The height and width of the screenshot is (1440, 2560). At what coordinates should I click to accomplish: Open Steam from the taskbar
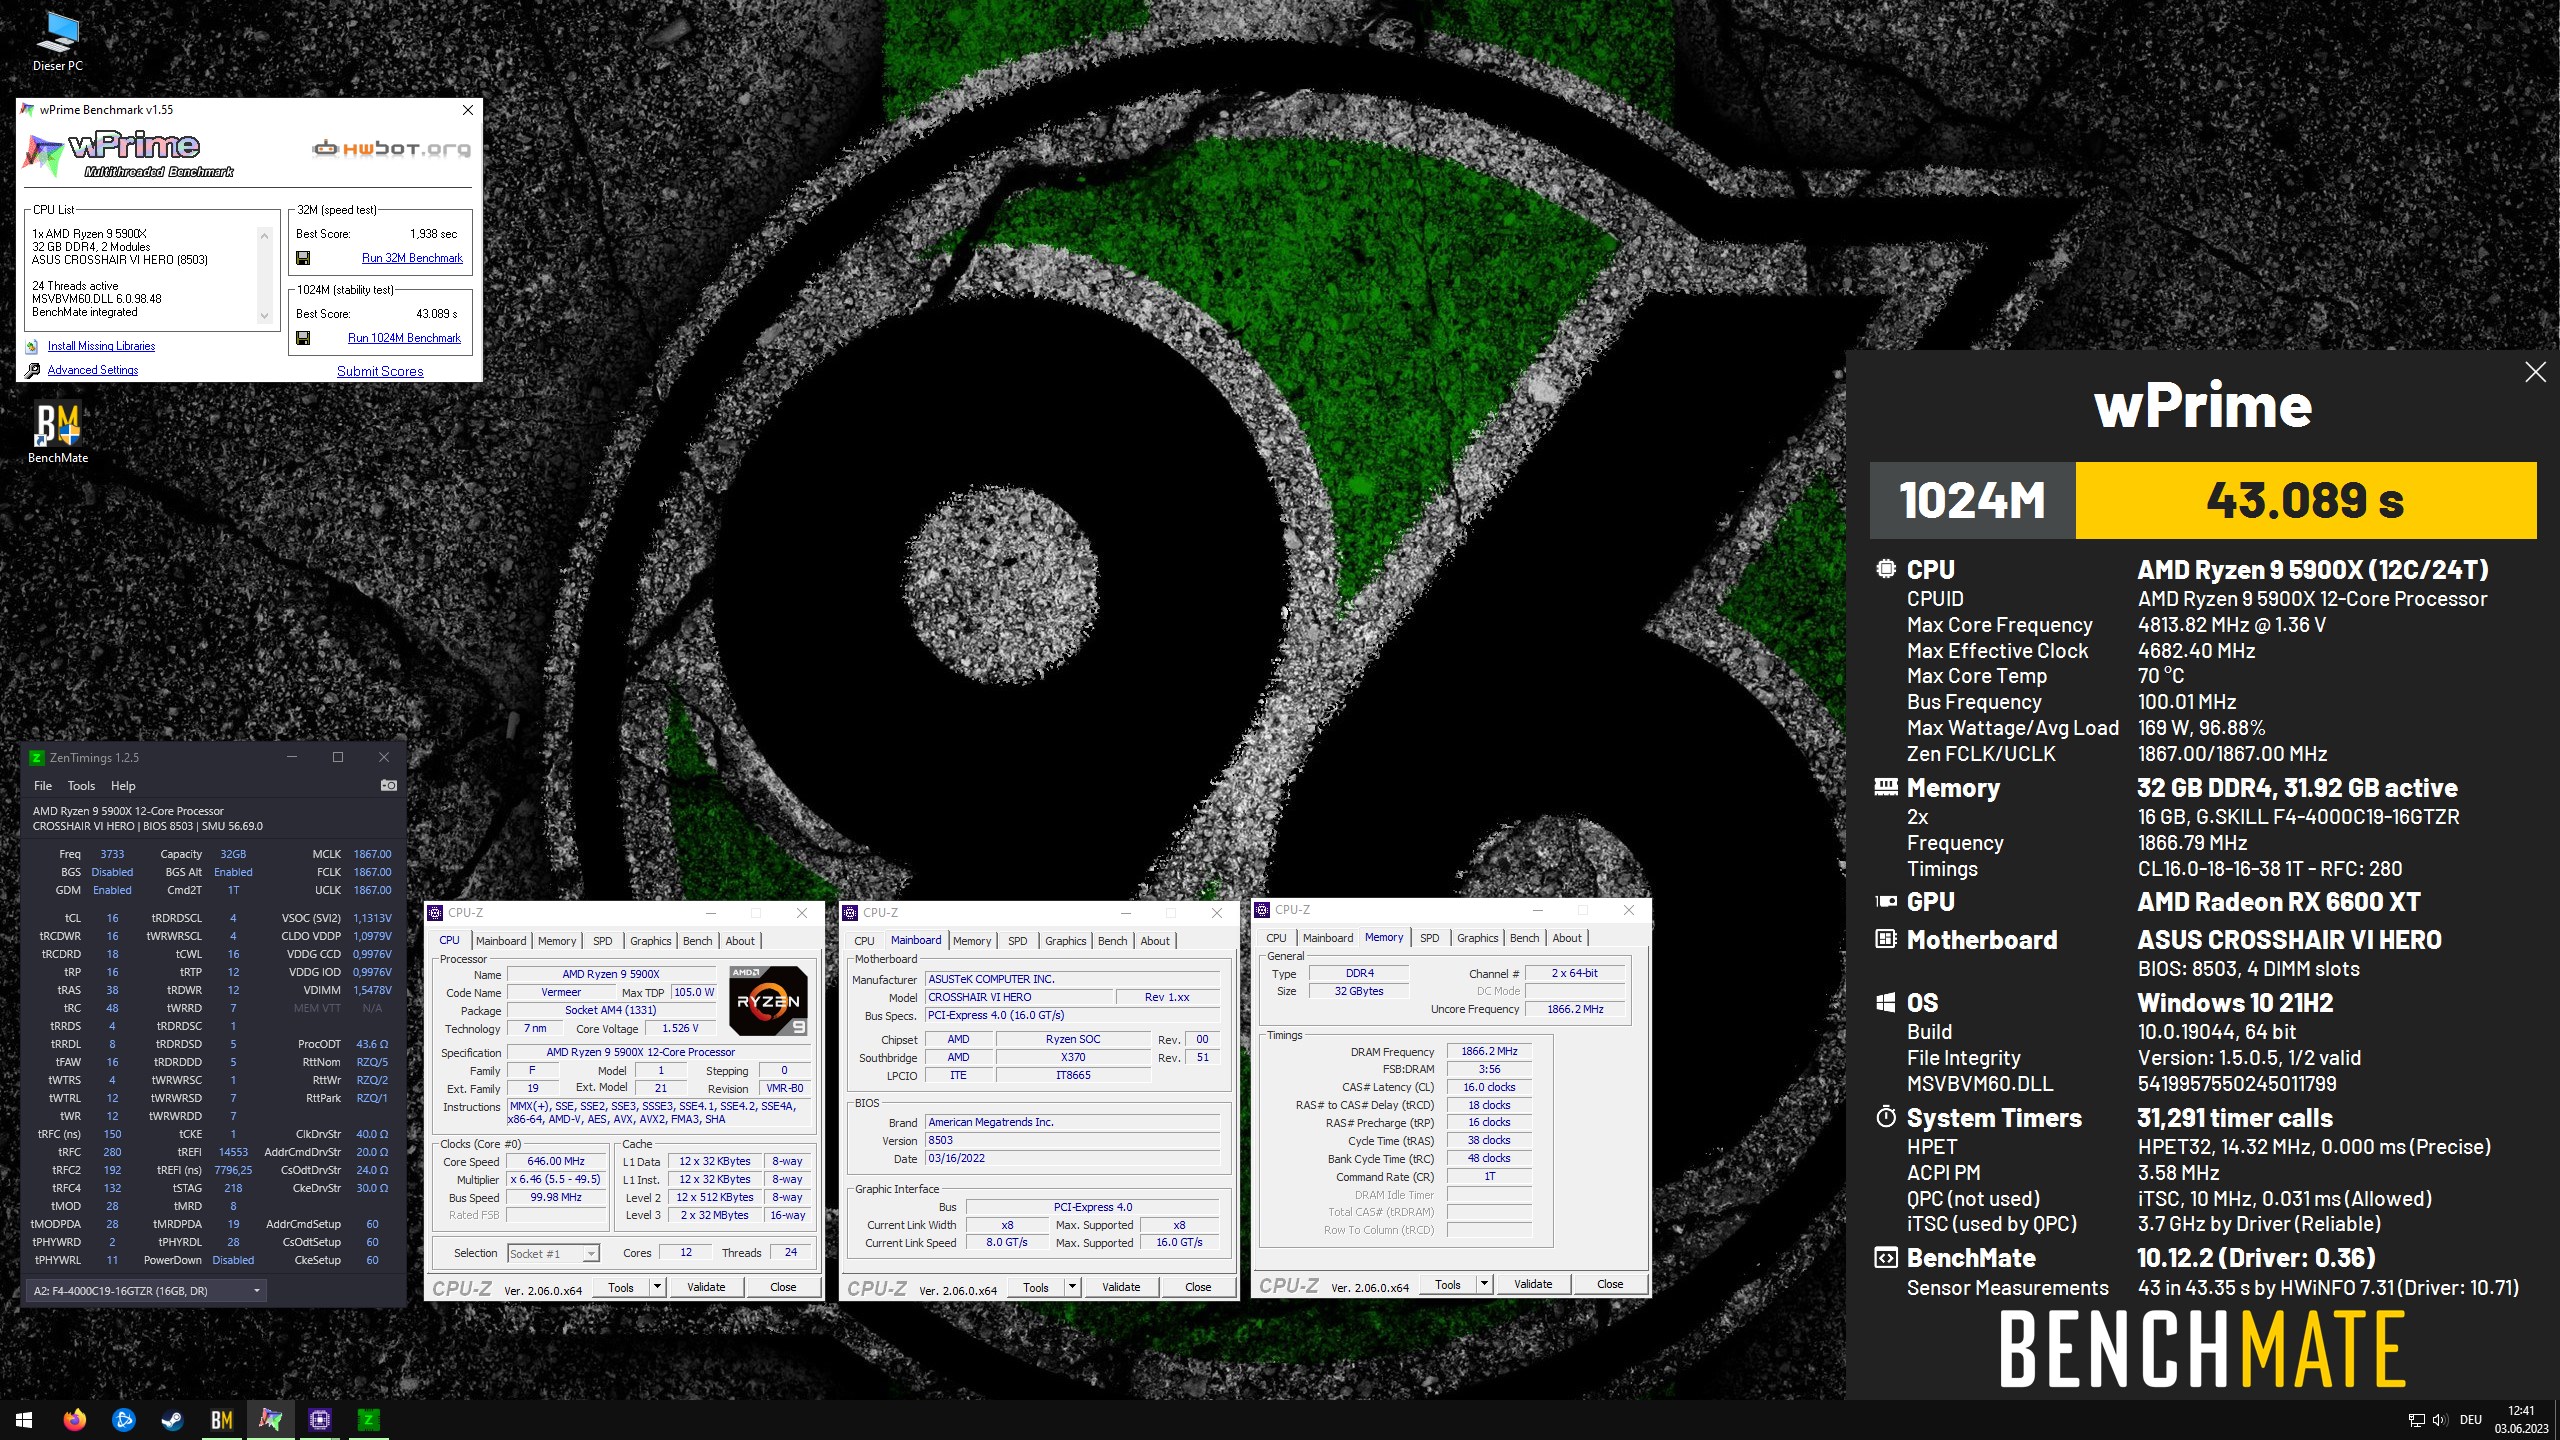coord(172,1419)
